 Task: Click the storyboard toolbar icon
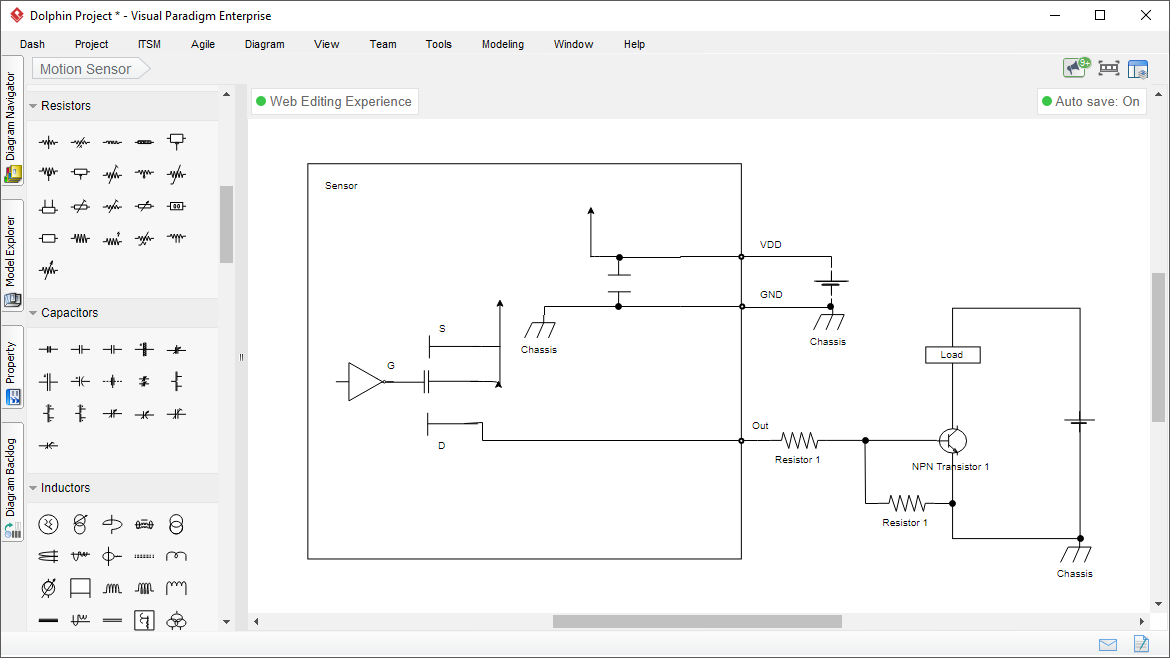1107,68
